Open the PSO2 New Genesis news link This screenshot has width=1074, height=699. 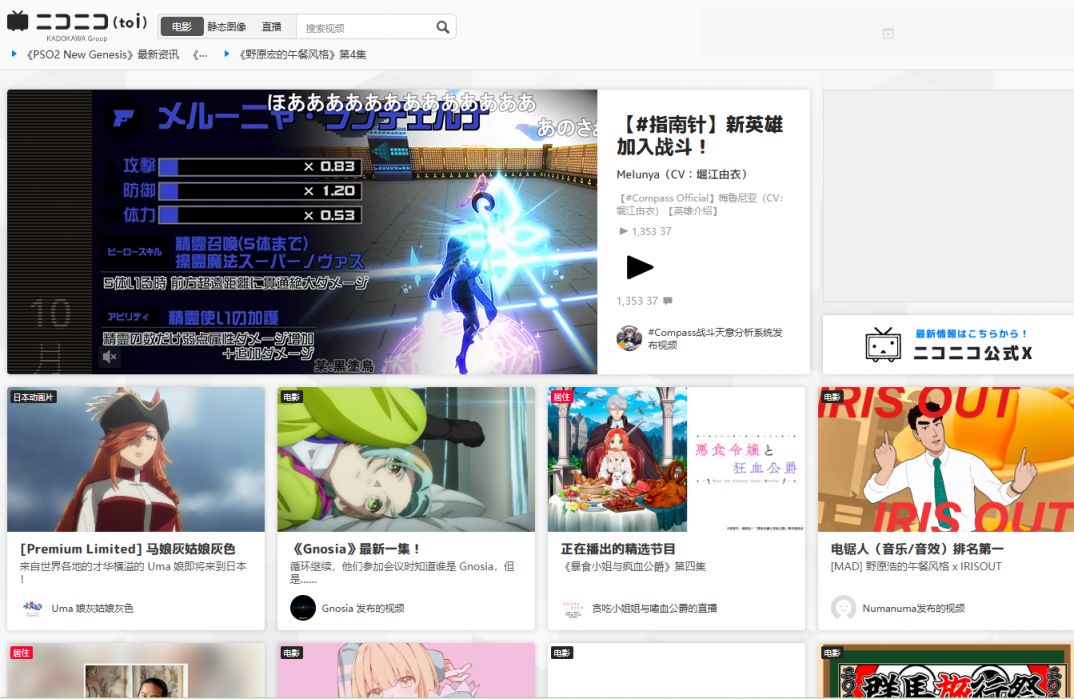pyautogui.click(x=101, y=55)
